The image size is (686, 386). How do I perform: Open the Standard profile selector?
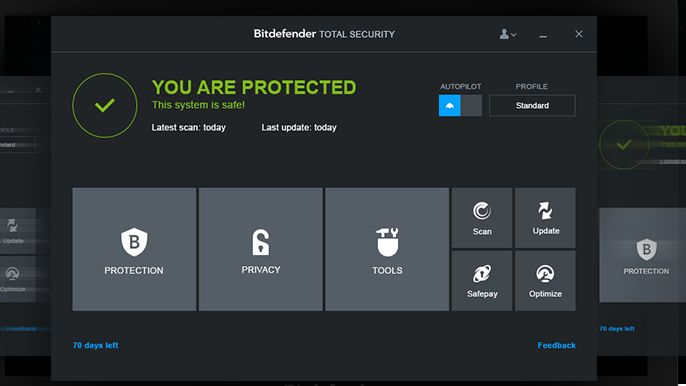pyautogui.click(x=532, y=105)
